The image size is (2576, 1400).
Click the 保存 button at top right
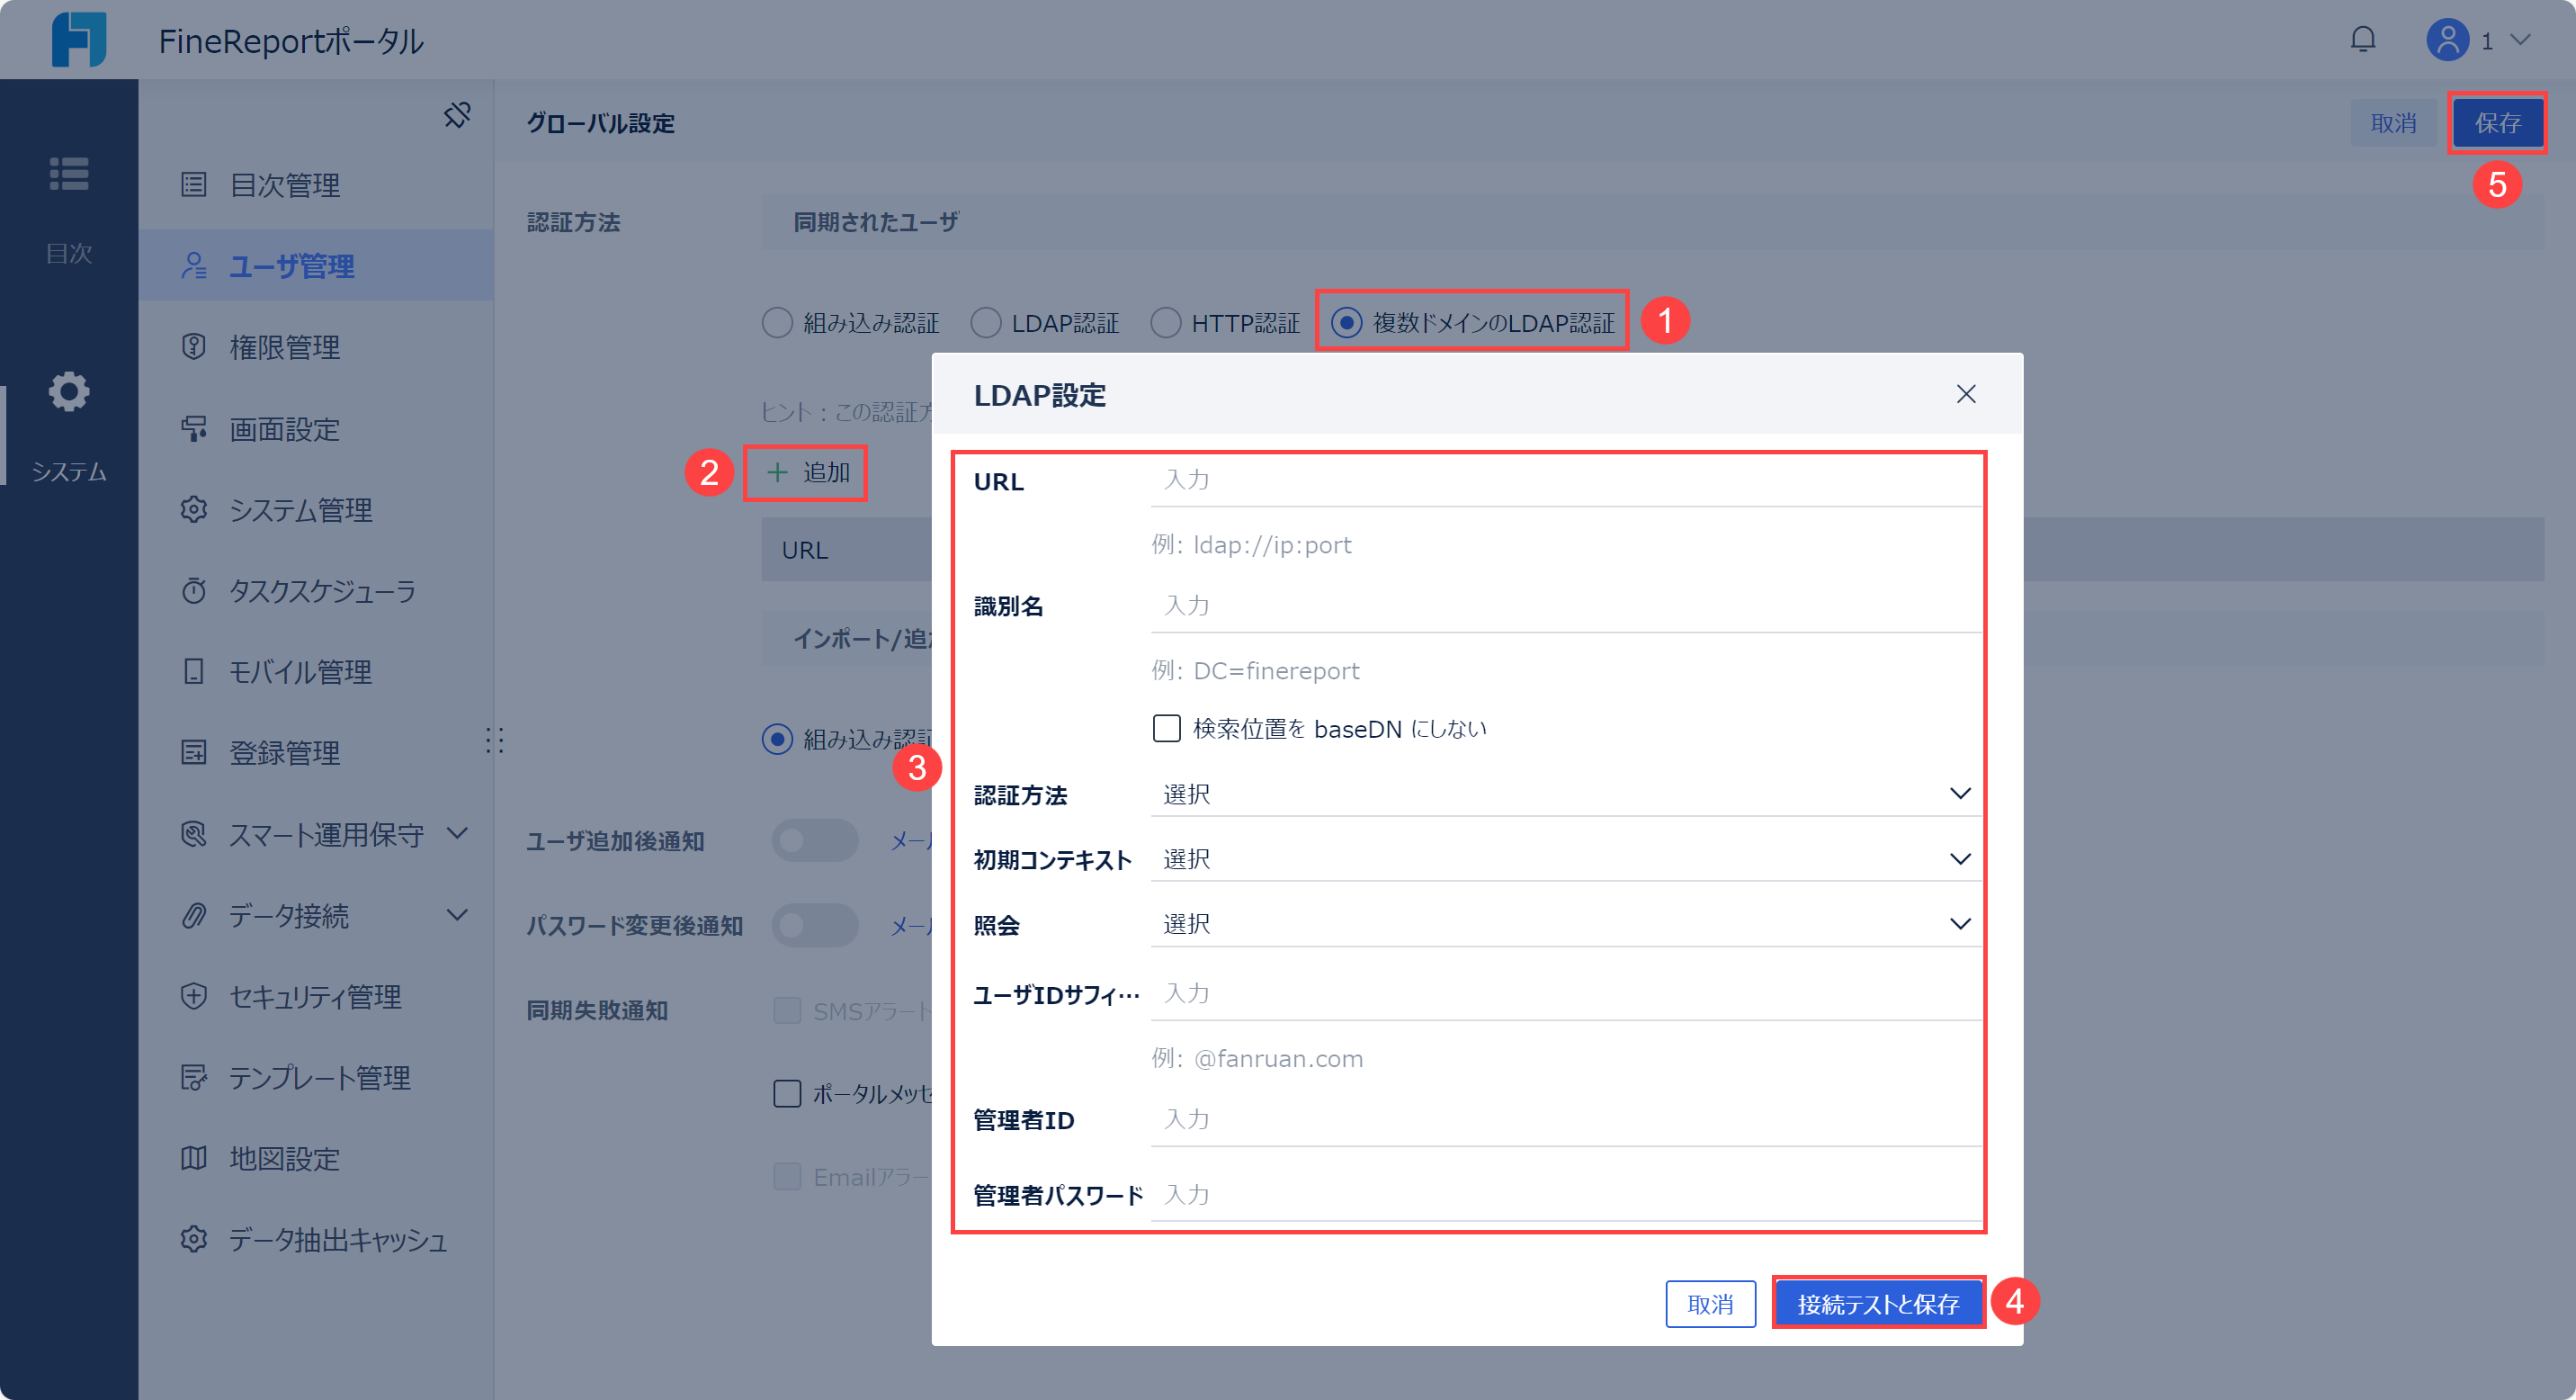pyautogui.click(x=2497, y=122)
